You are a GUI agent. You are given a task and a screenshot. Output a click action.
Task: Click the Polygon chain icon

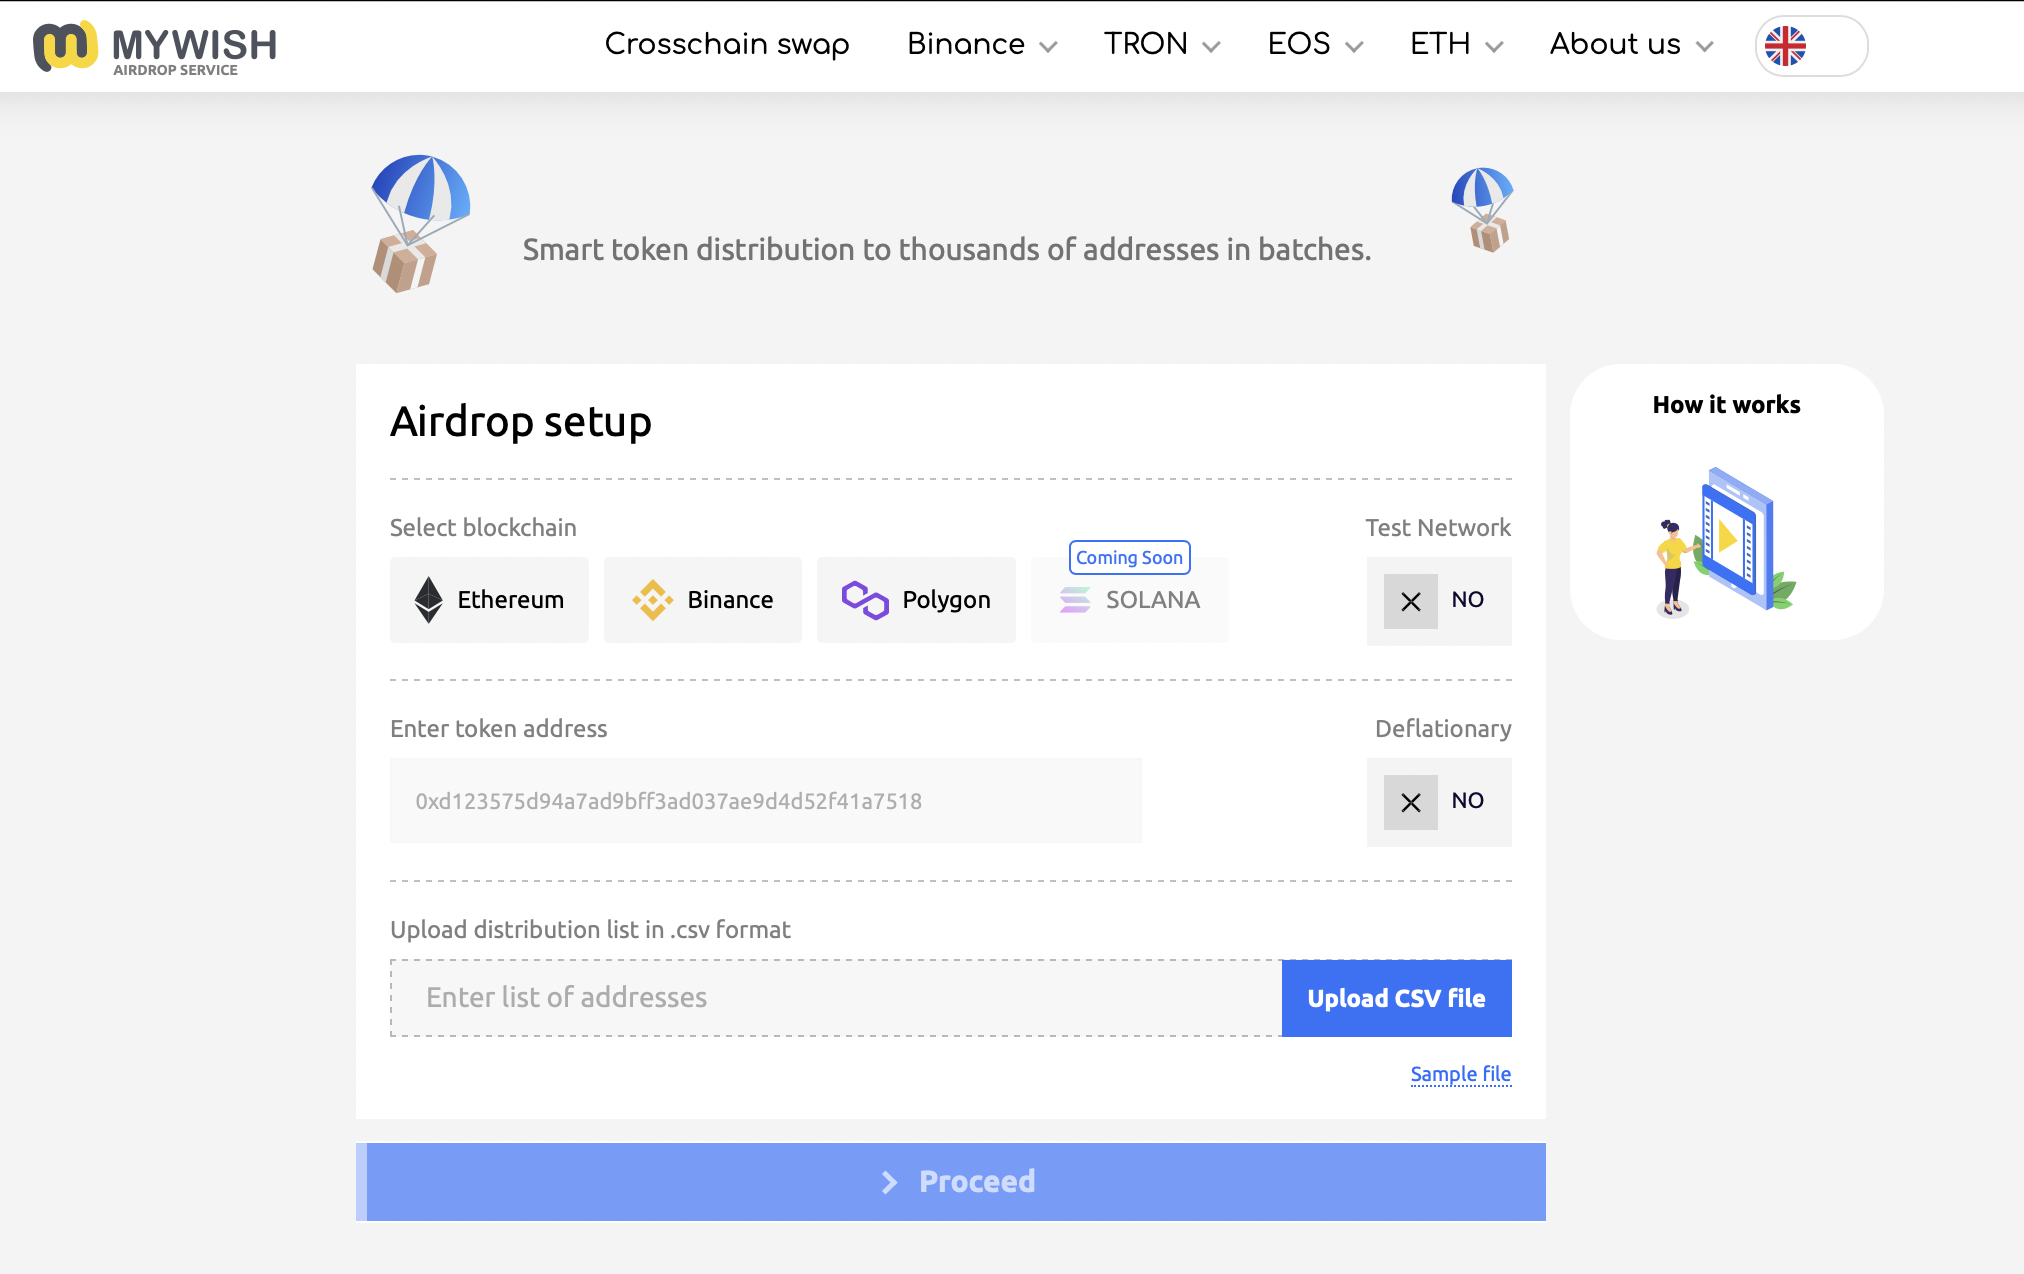click(865, 600)
